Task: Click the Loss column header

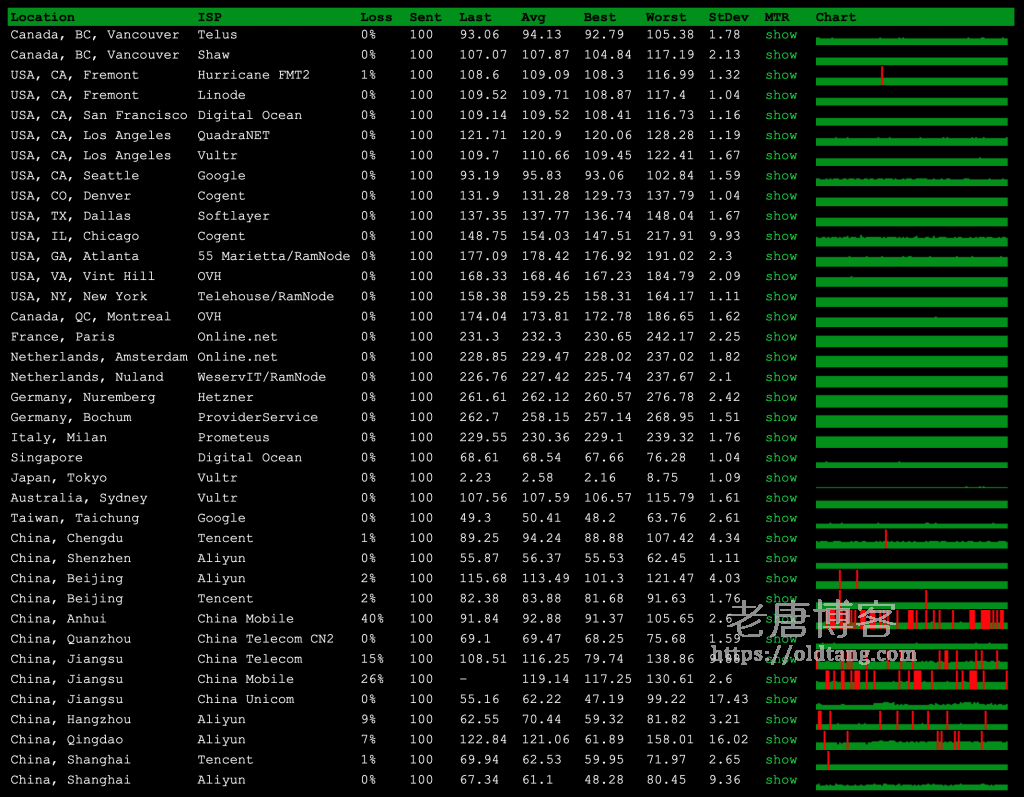Action: [376, 17]
